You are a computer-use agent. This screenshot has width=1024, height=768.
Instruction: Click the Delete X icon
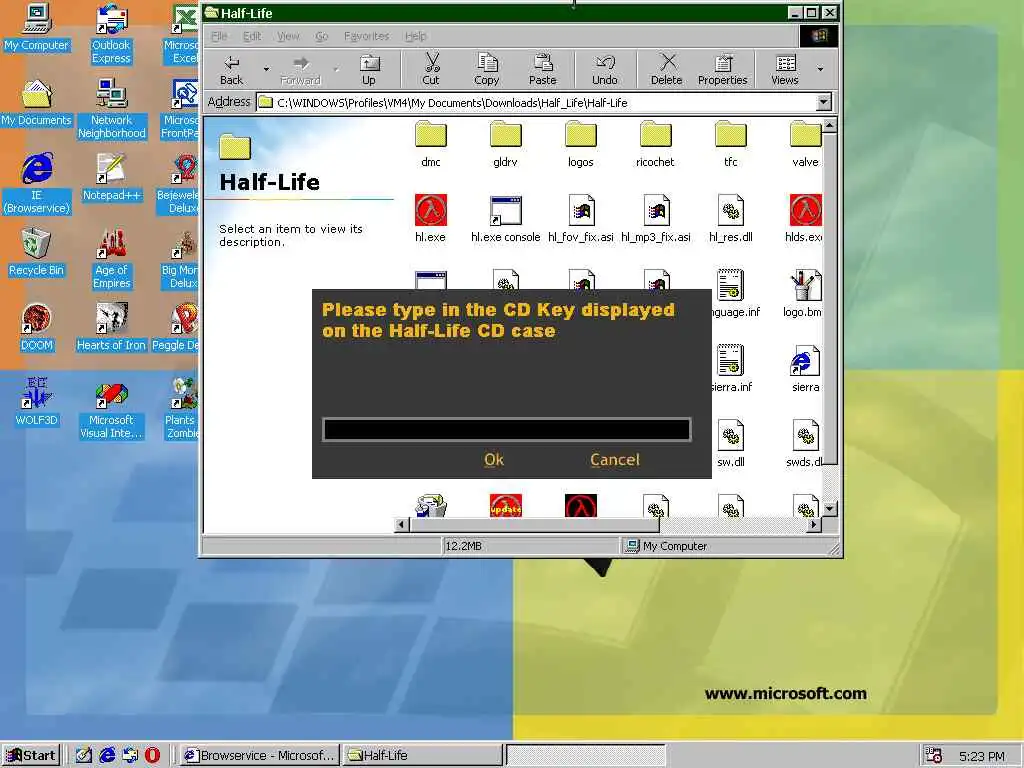pos(667,71)
